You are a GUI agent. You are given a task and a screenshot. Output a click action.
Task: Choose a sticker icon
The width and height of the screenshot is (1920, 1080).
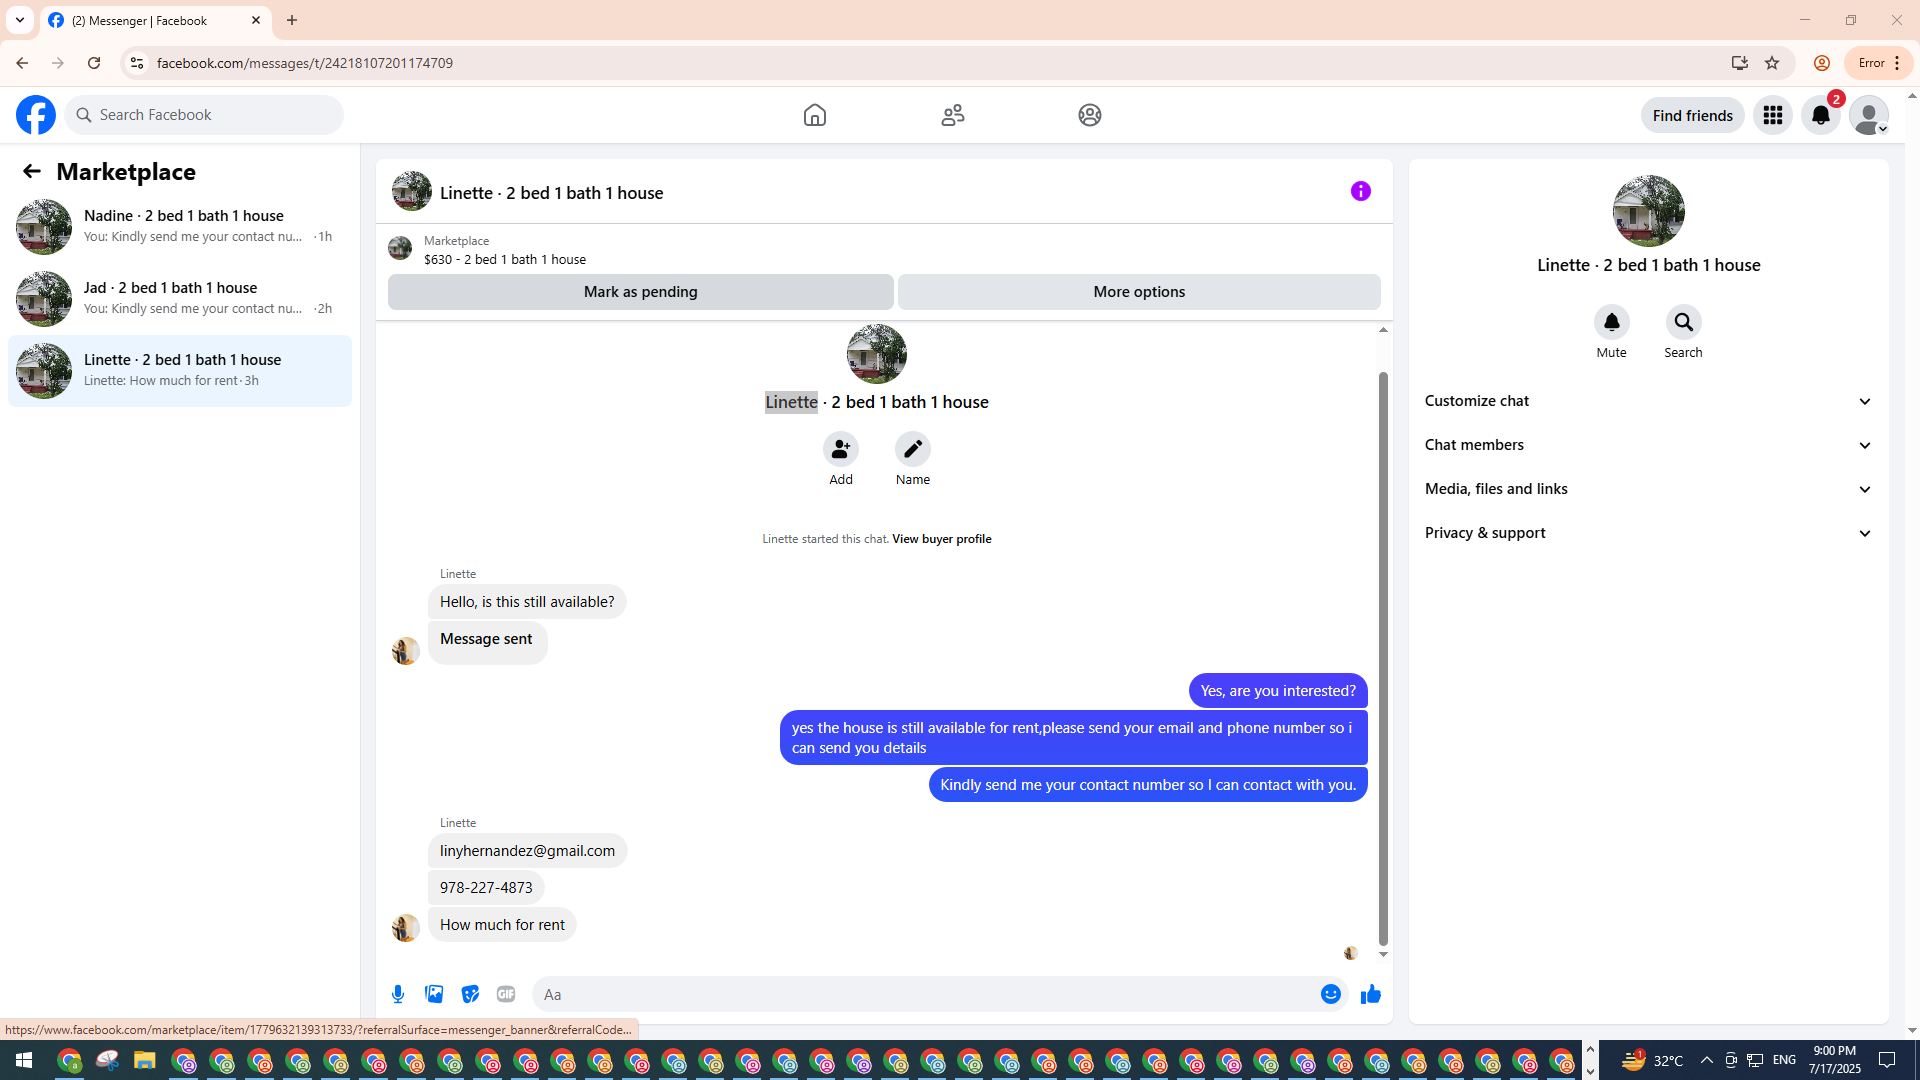(x=470, y=994)
